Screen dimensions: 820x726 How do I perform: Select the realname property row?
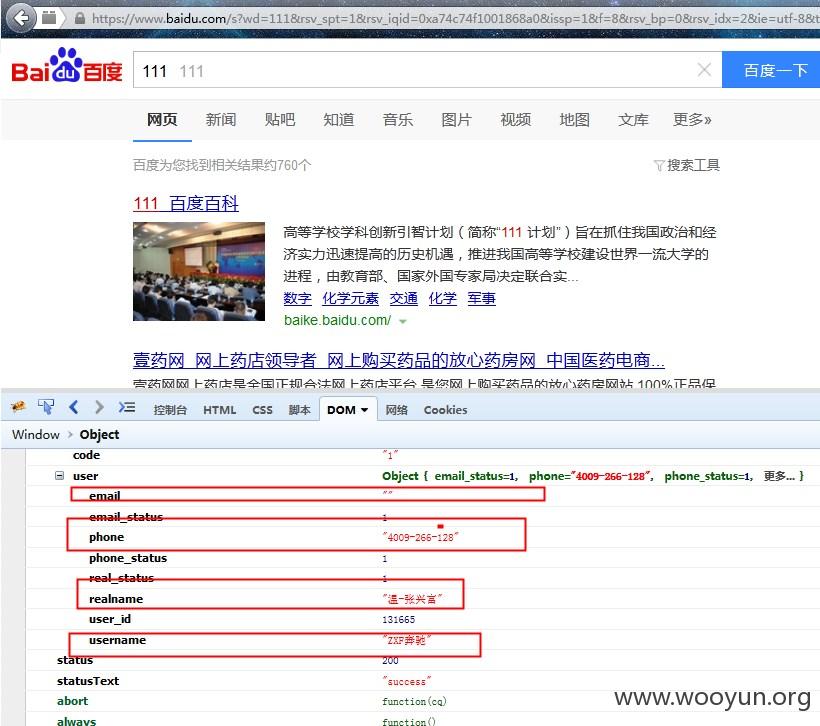pos(423,599)
